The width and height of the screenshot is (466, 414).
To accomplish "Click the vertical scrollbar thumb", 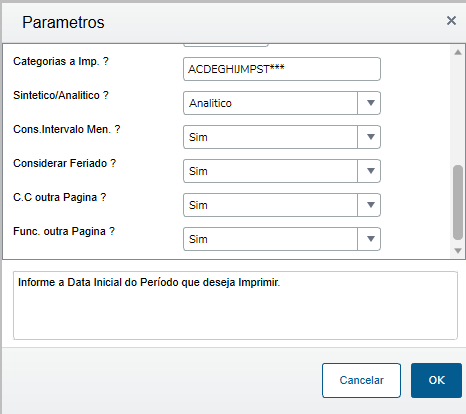I will click(x=458, y=202).
